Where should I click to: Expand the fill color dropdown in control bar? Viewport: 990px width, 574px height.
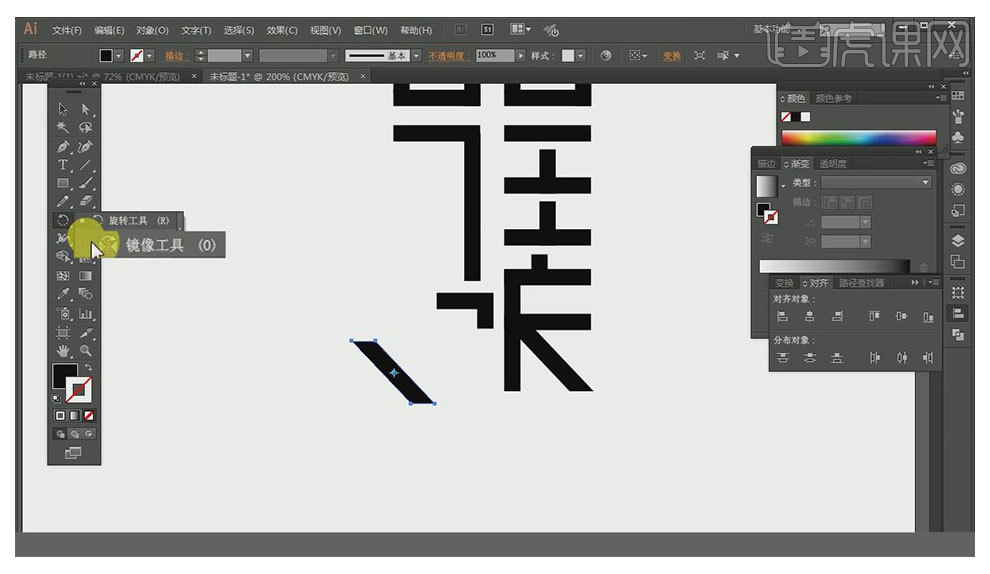119,56
